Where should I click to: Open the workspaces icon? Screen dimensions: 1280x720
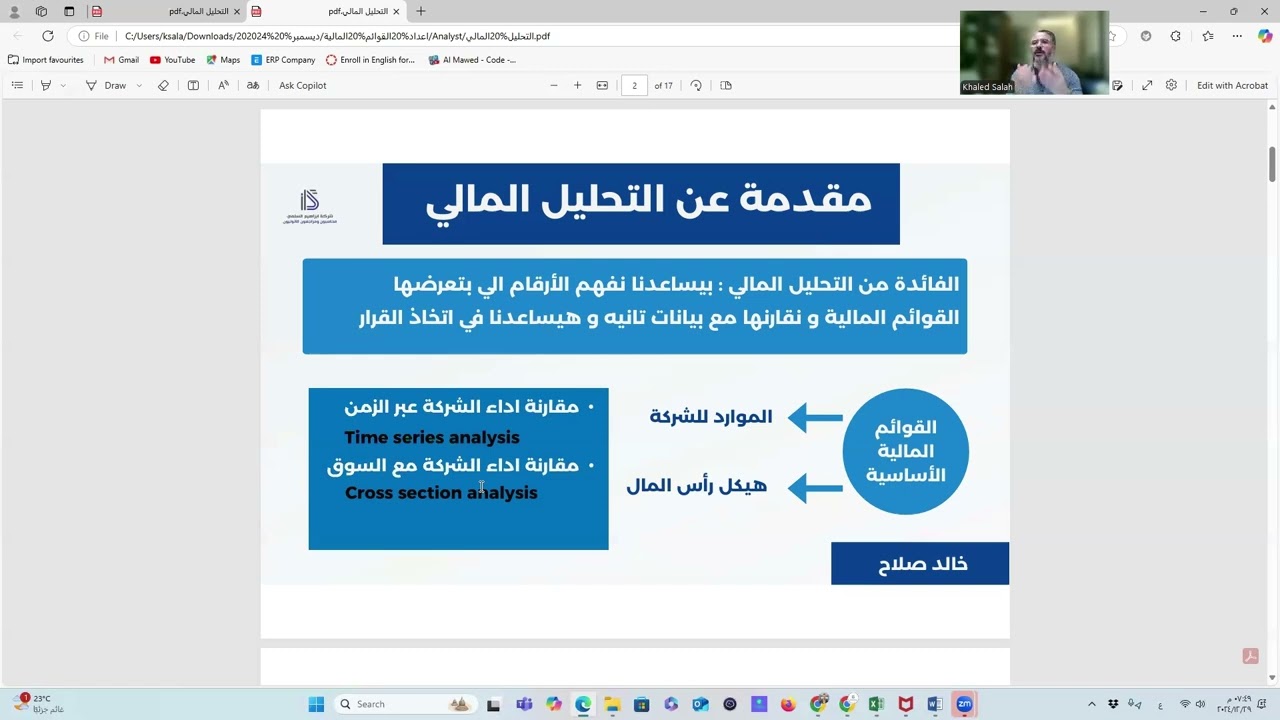click(x=41, y=11)
